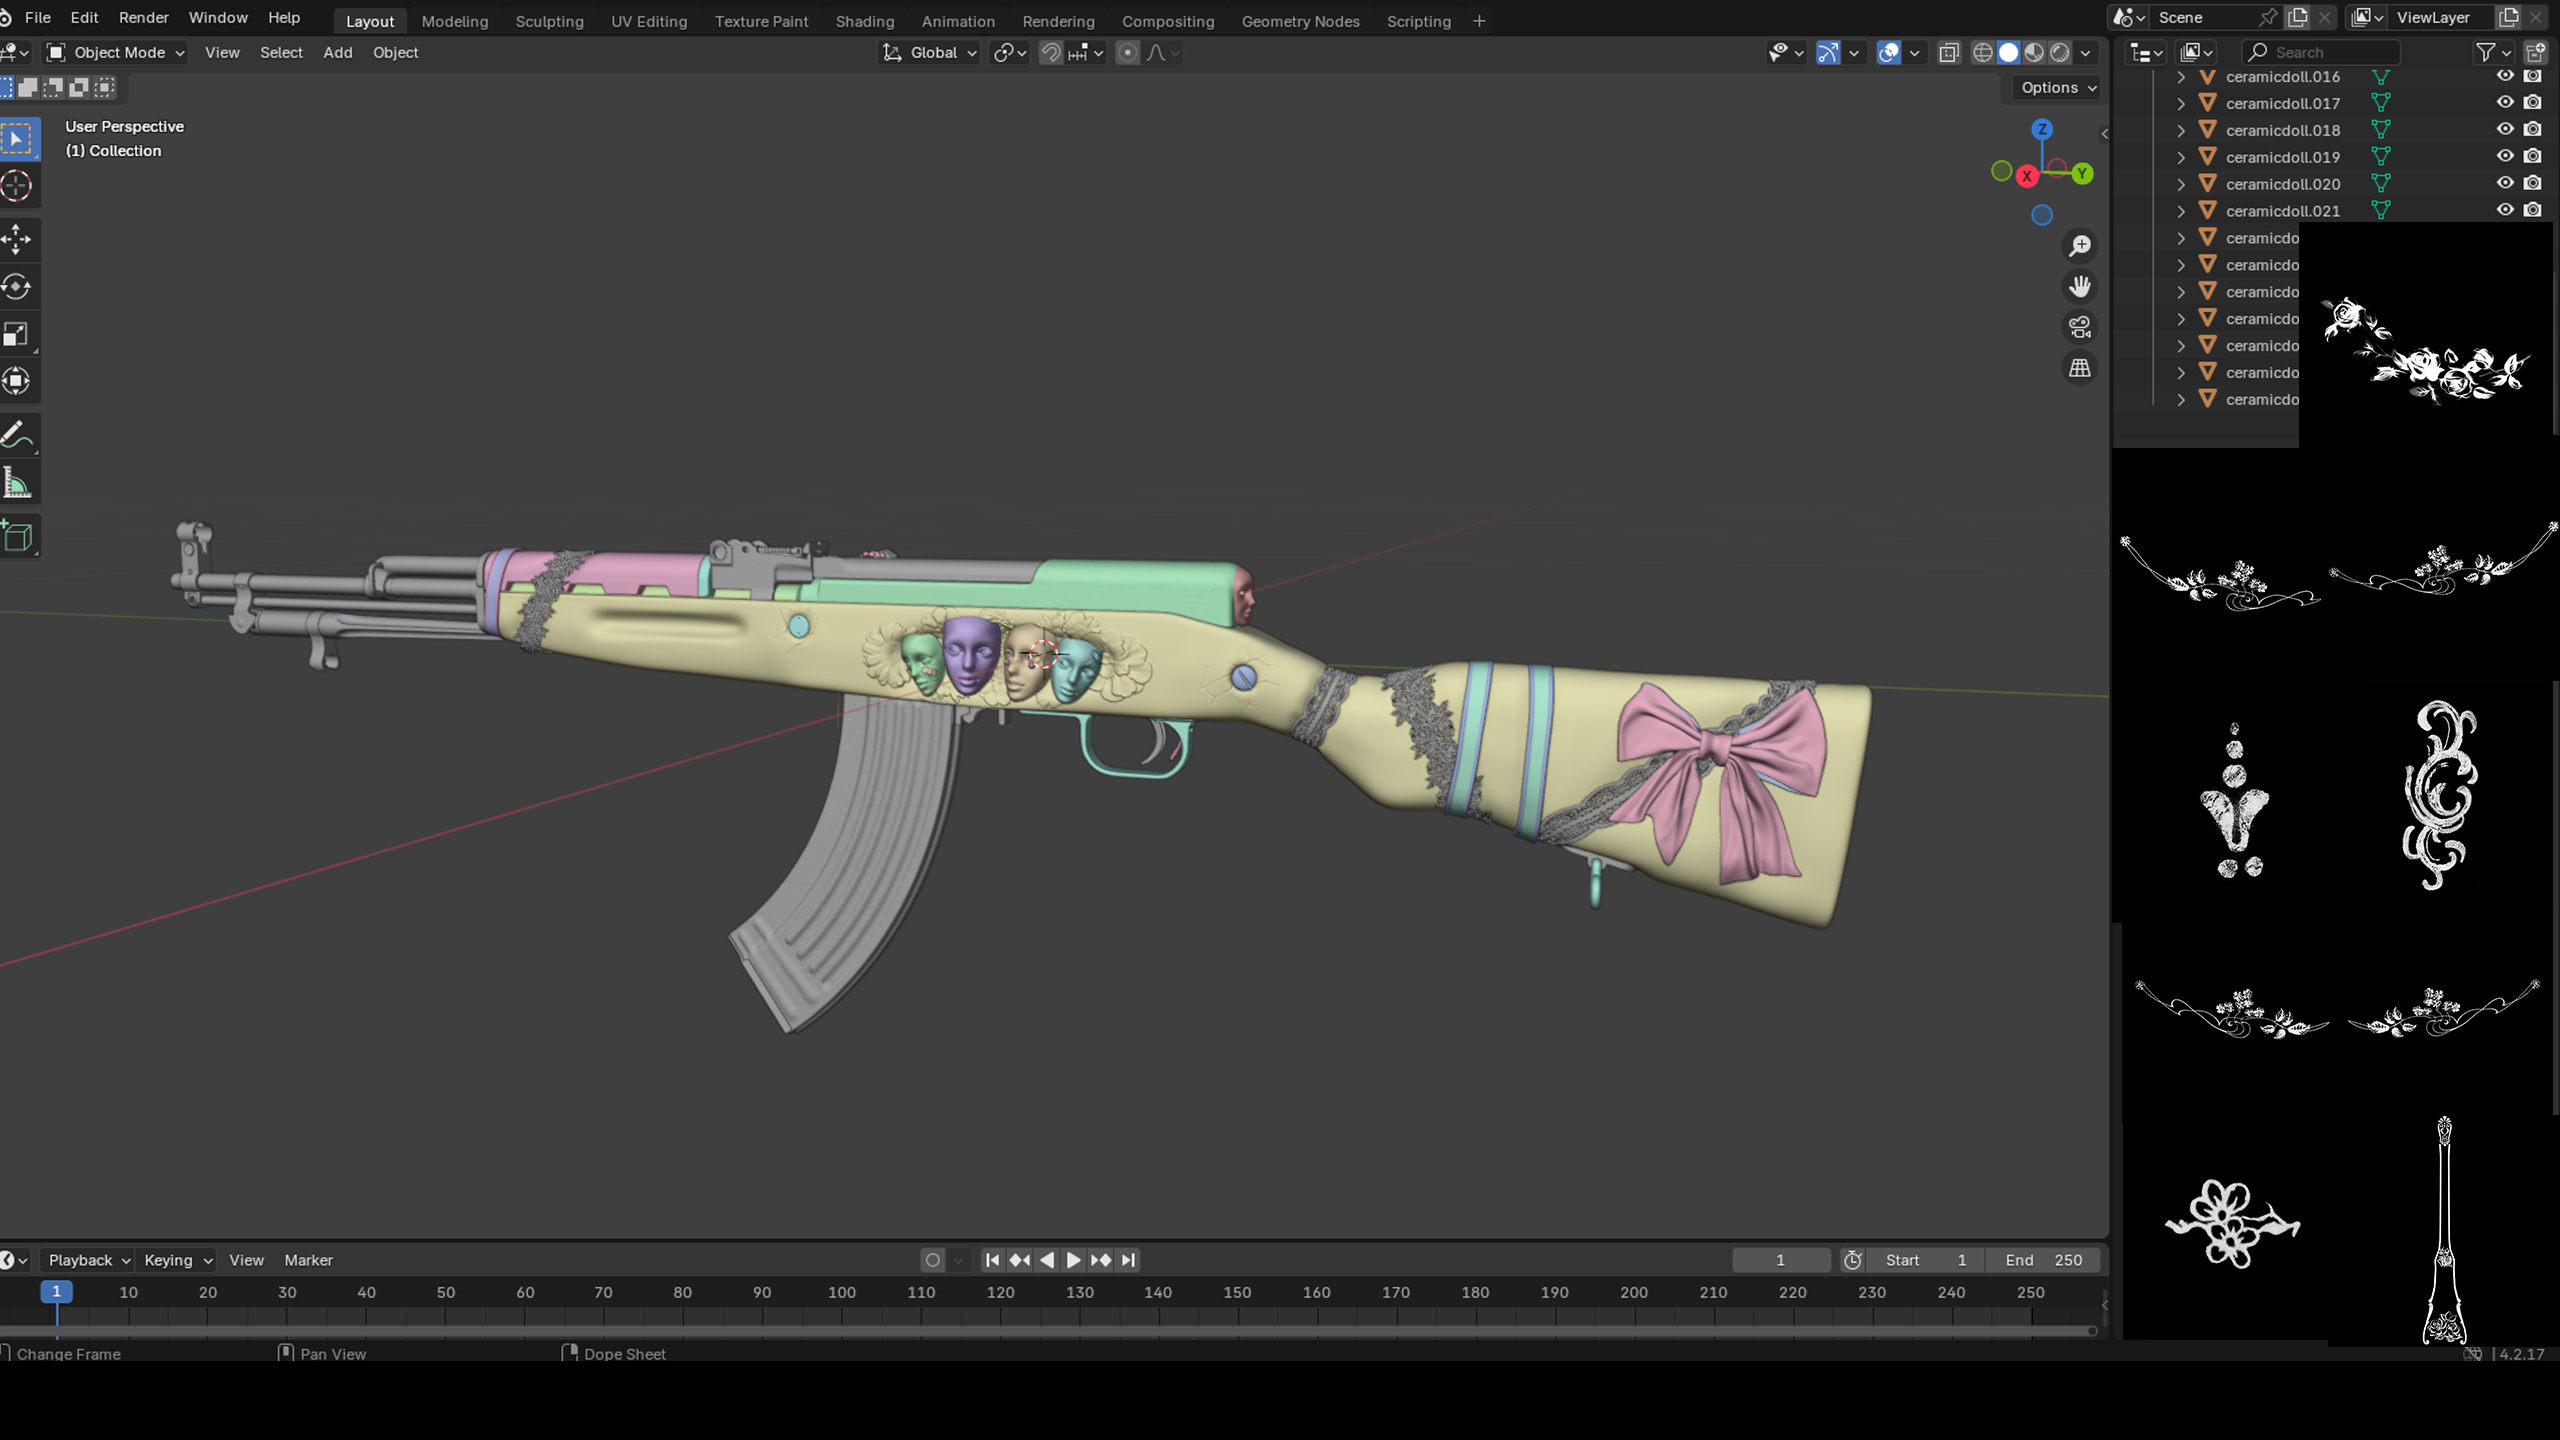This screenshot has height=1440, width=2560.
Task: Toggle visibility of ceramicdoll.020
Action: point(2505,183)
